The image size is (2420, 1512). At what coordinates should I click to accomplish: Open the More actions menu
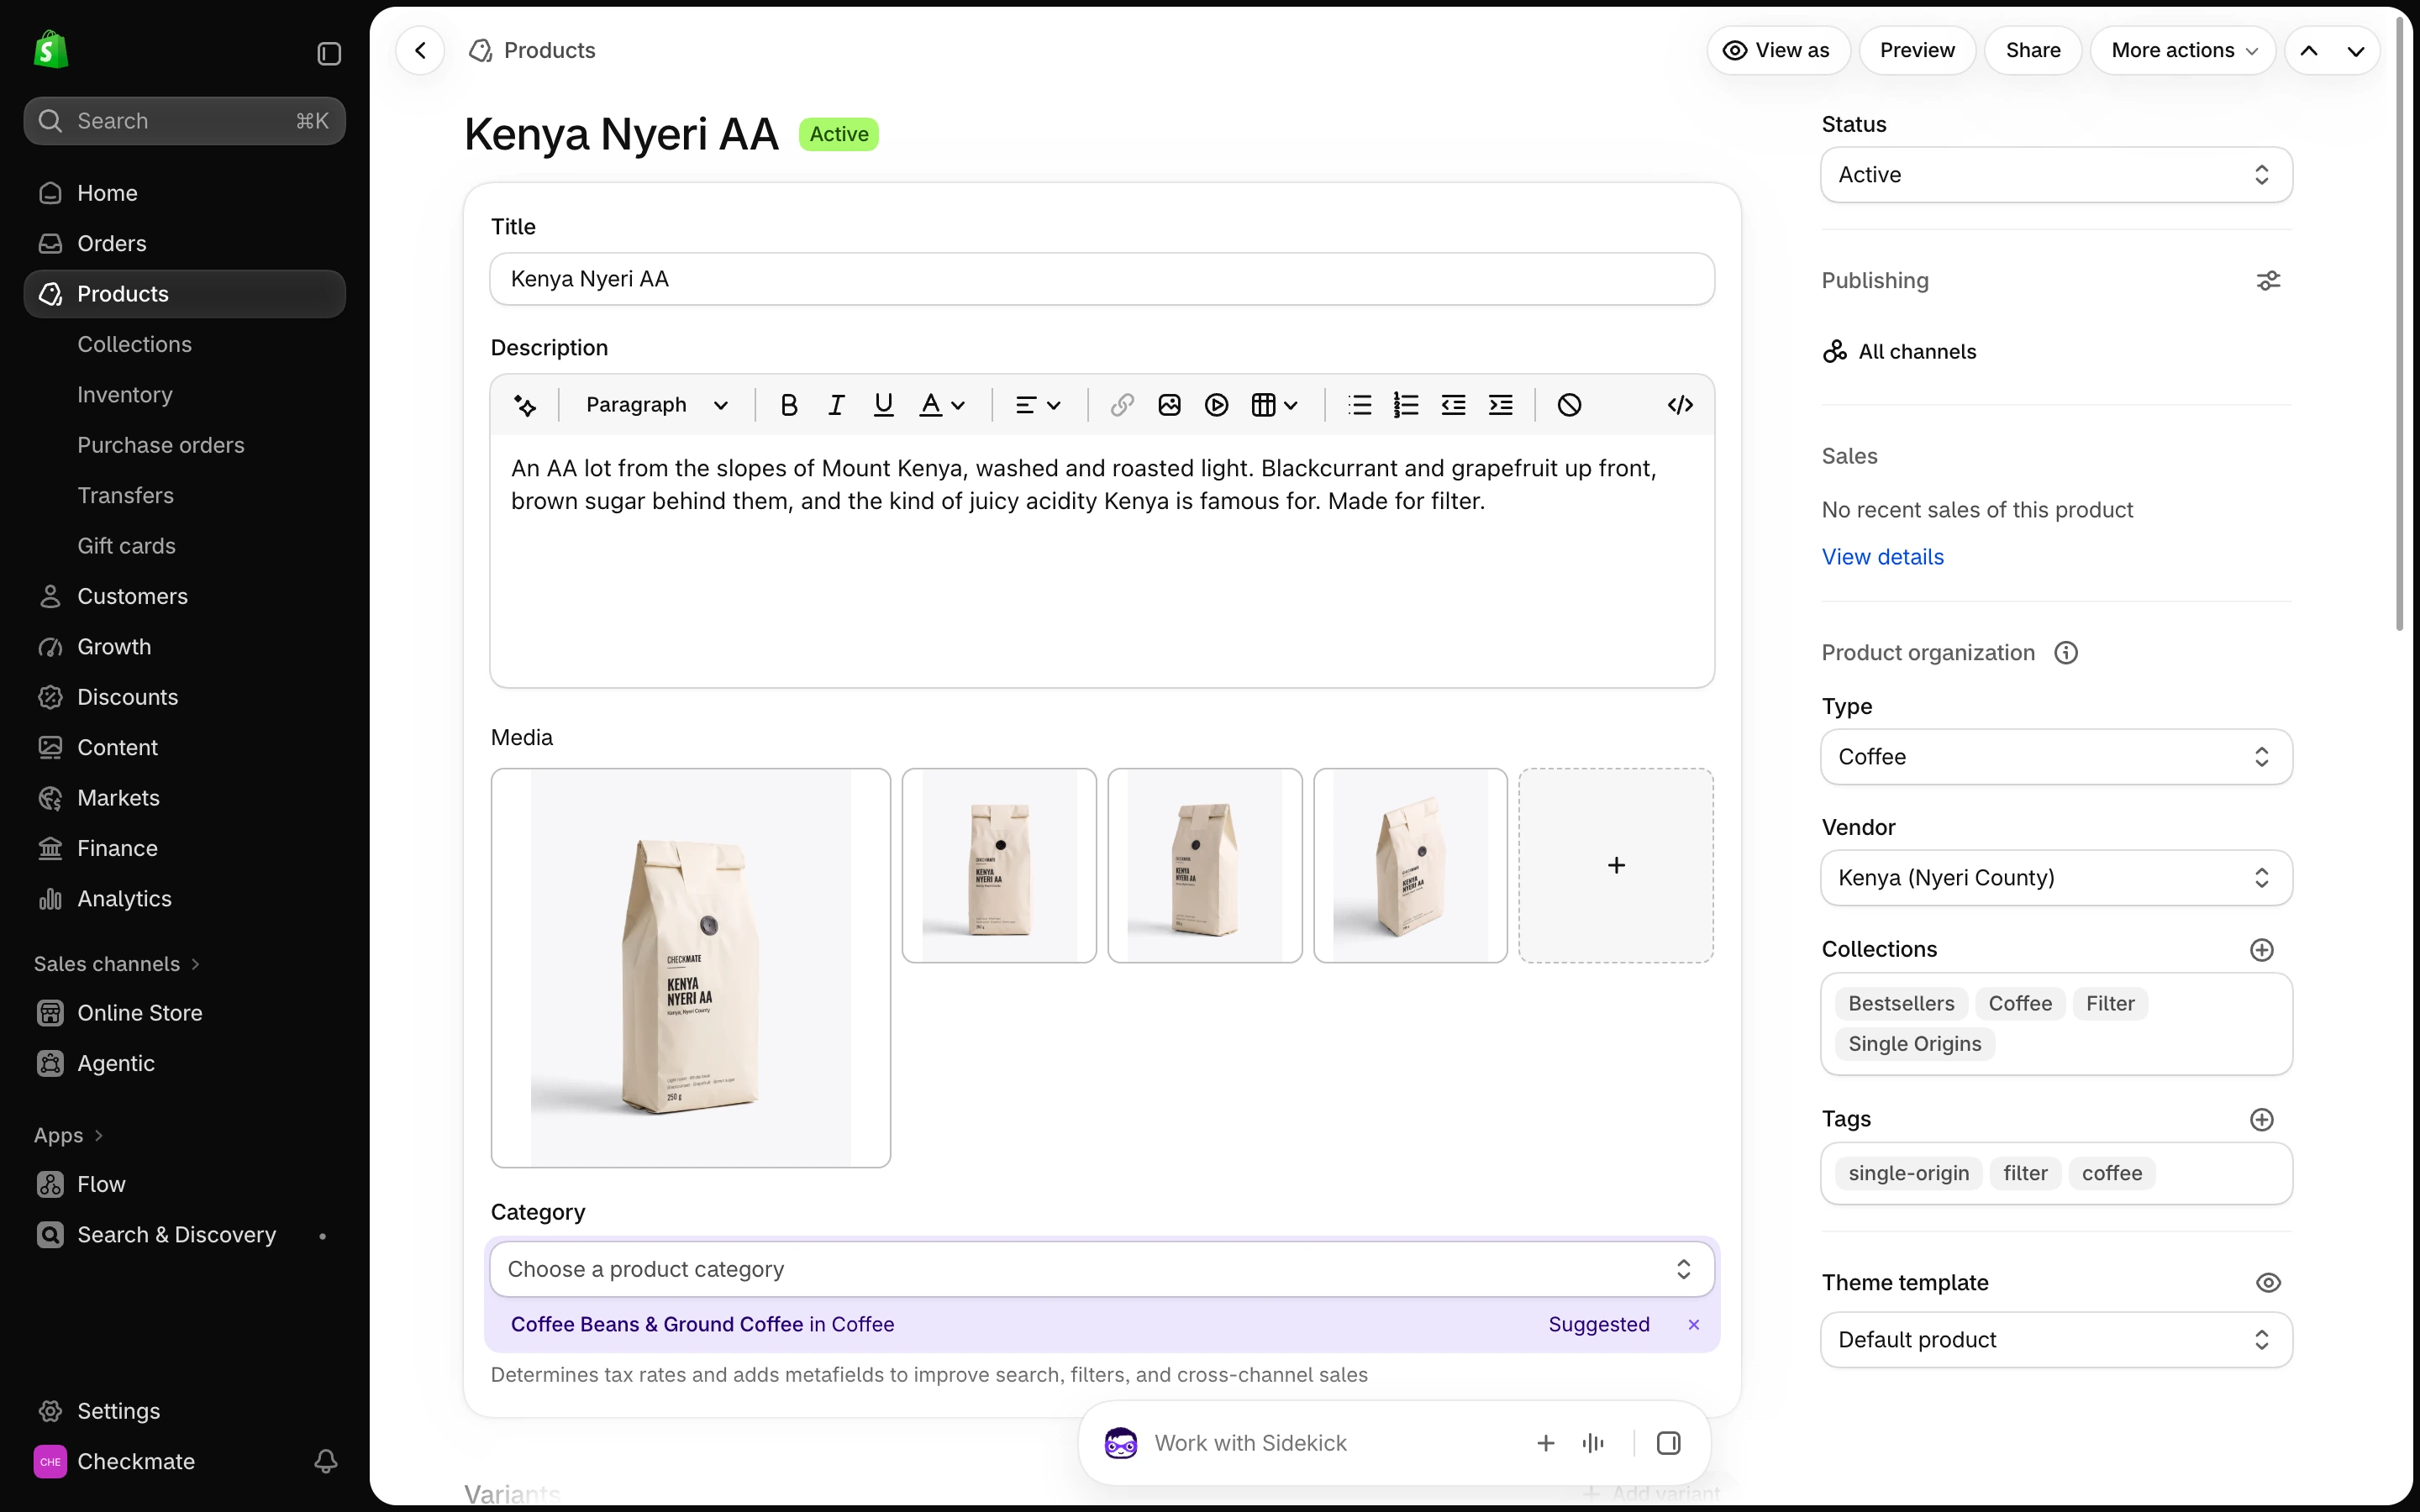[2183, 50]
